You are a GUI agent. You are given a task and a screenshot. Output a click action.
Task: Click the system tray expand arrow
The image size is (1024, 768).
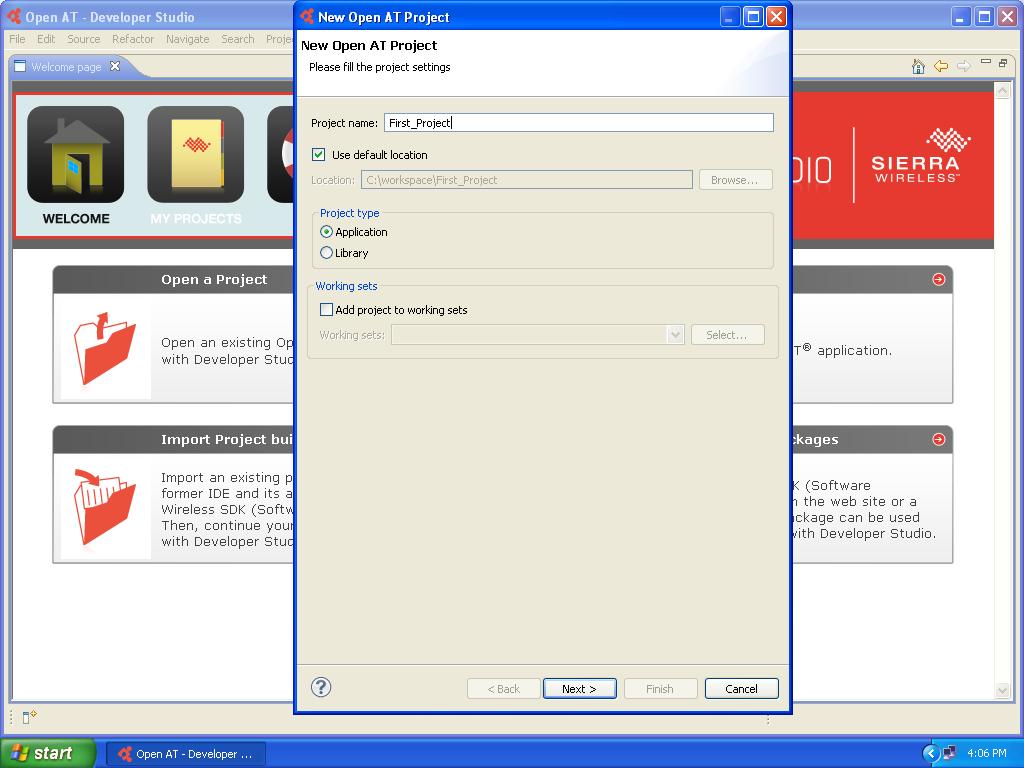(x=931, y=753)
